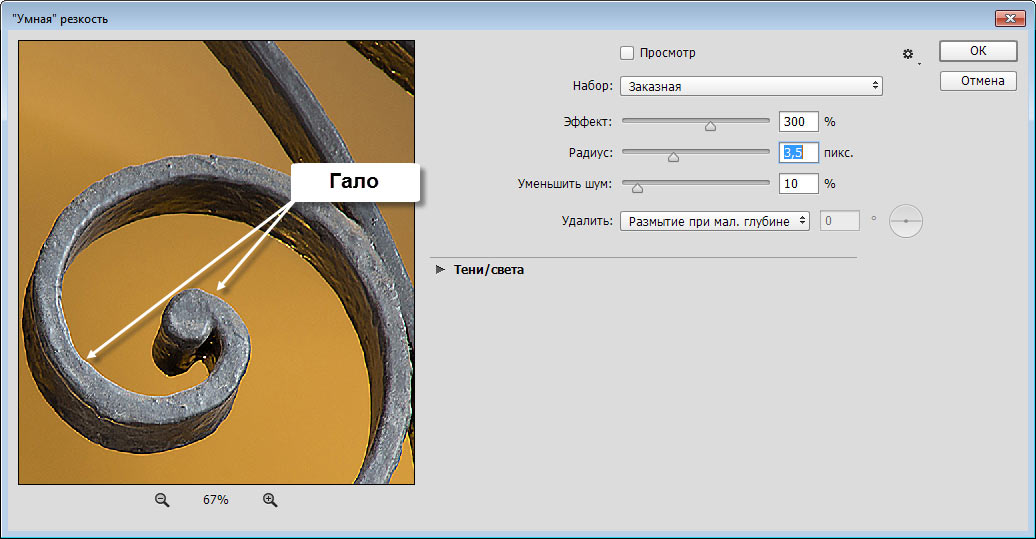Open the Набор preset dropdown

click(x=751, y=86)
